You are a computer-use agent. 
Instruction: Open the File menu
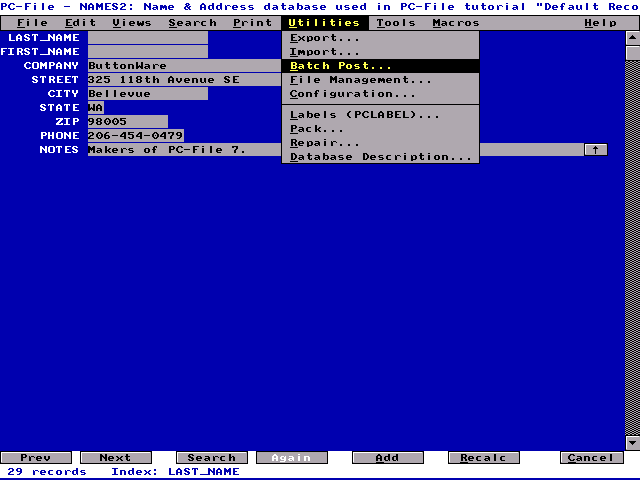32,23
